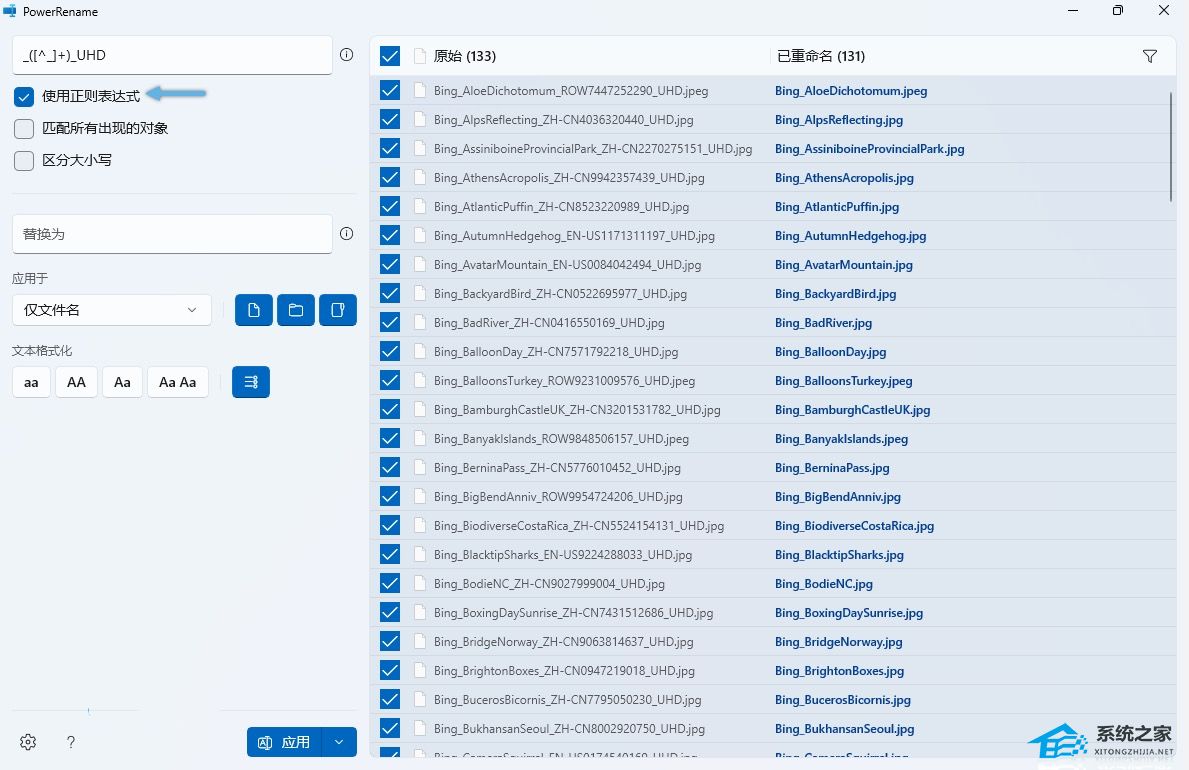
Task: Toggle the include subfolders button
Action: (x=337, y=310)
